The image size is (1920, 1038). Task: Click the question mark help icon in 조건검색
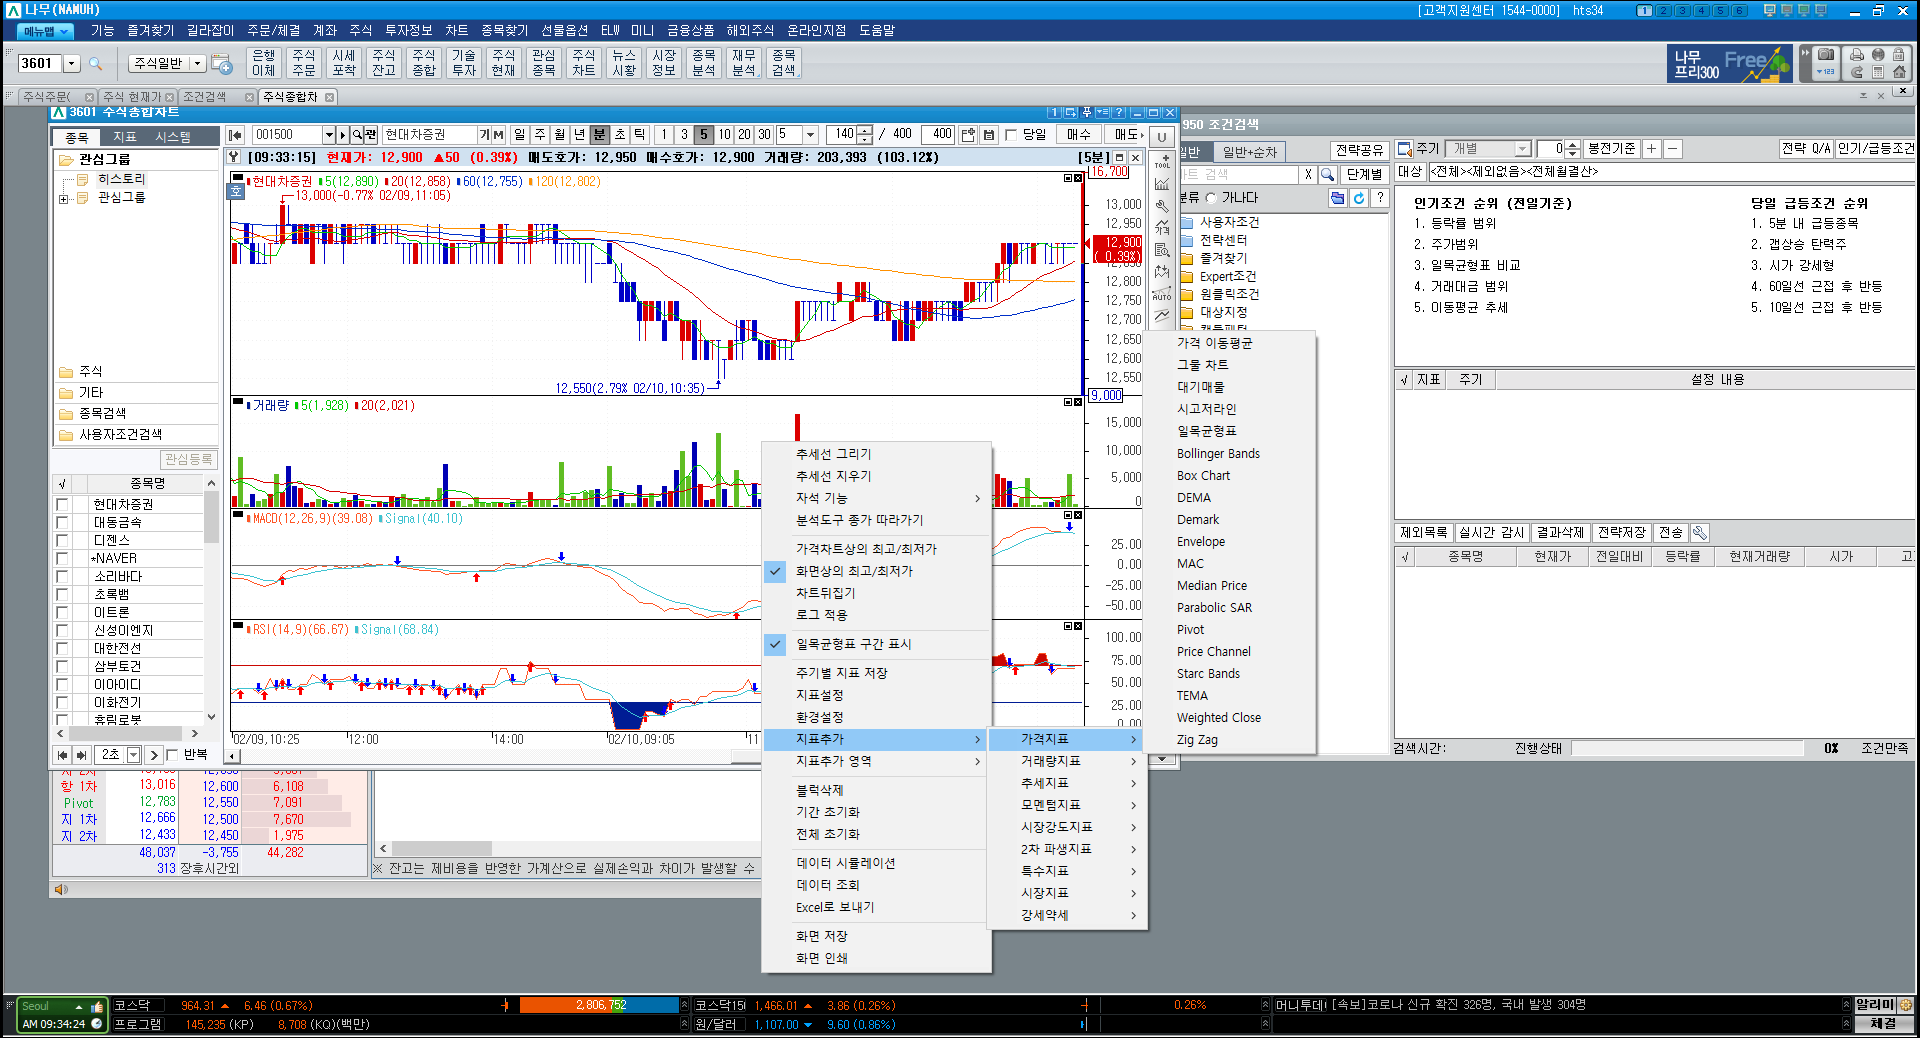pyautogui.click(x=1380, y=198)
